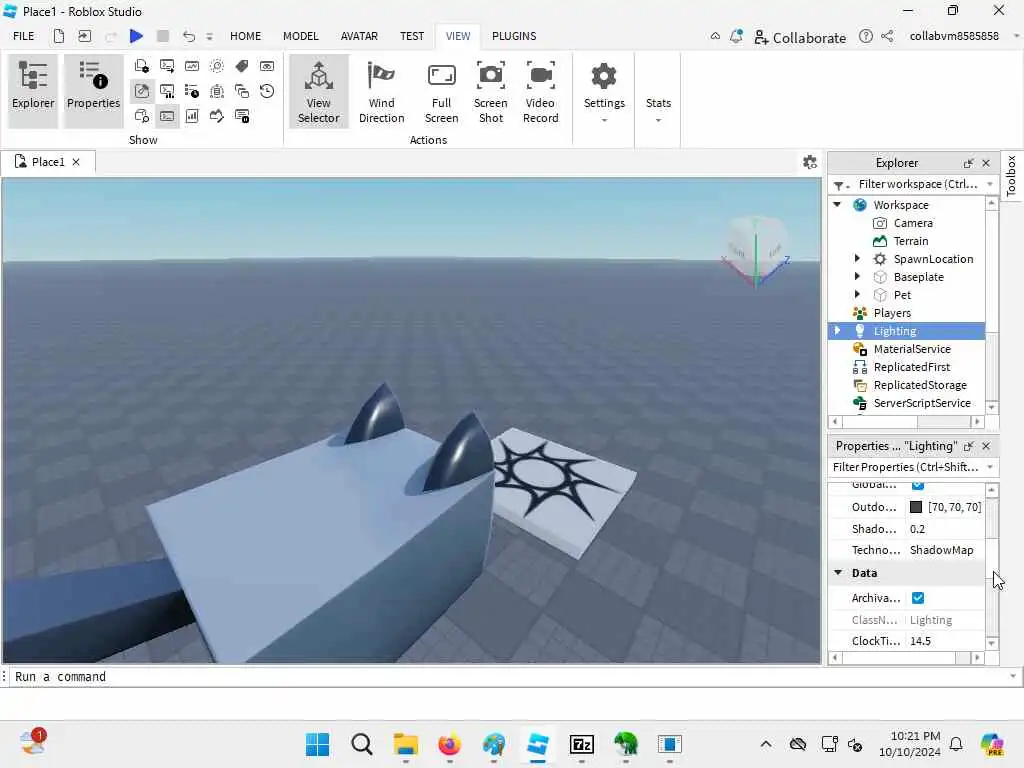Screen dimensions: 1024x768
Task: Collapse the Data properties section
Action: pyautogui.click(x=838, y=573)
